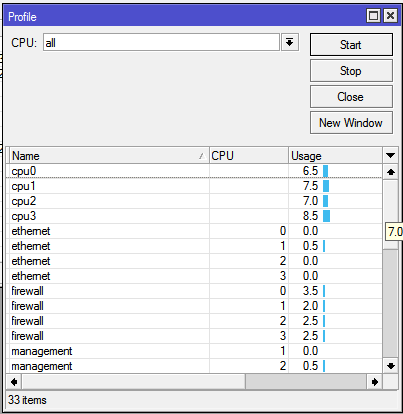
Task: Click the horizontal scrollbar right arrow
Action: [x=374, y=382]
